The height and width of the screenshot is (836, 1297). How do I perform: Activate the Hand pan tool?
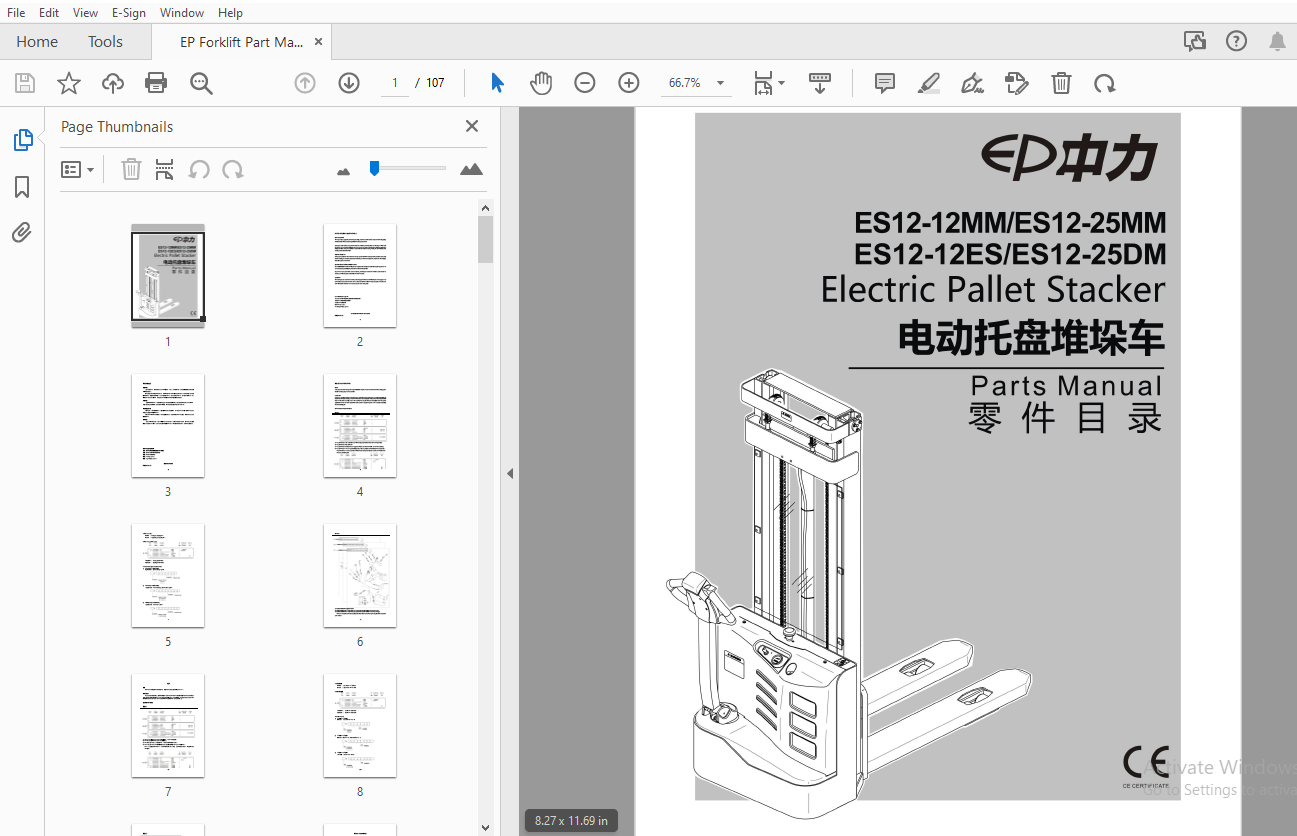(541, 83)
